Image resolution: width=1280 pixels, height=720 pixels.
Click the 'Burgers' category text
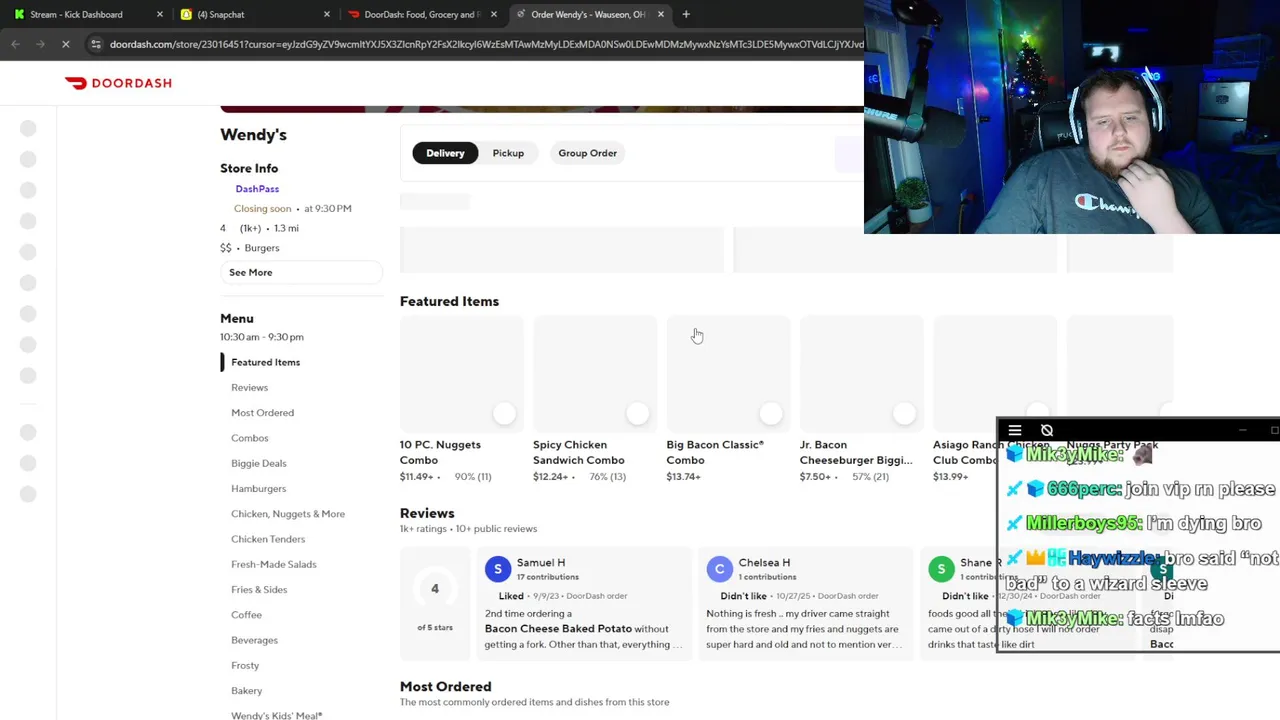(x=262, y=248)
